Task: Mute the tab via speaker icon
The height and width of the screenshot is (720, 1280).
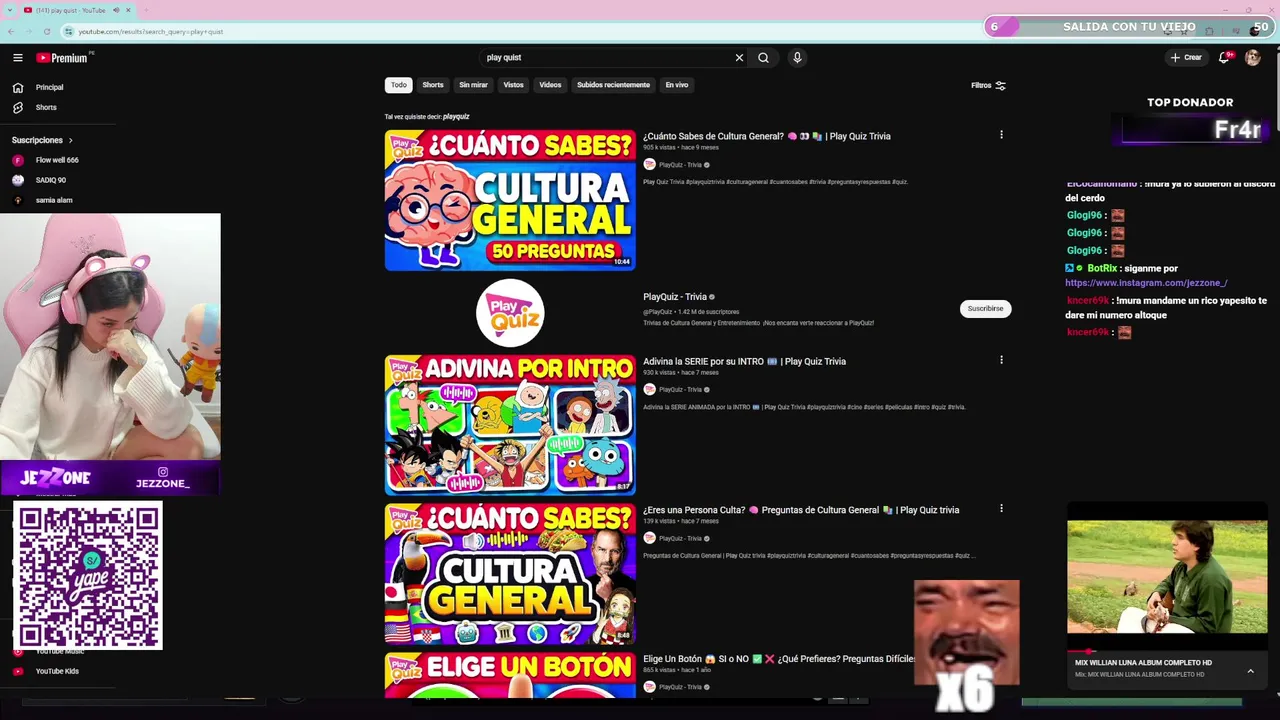Action: (x=116, y=10)
